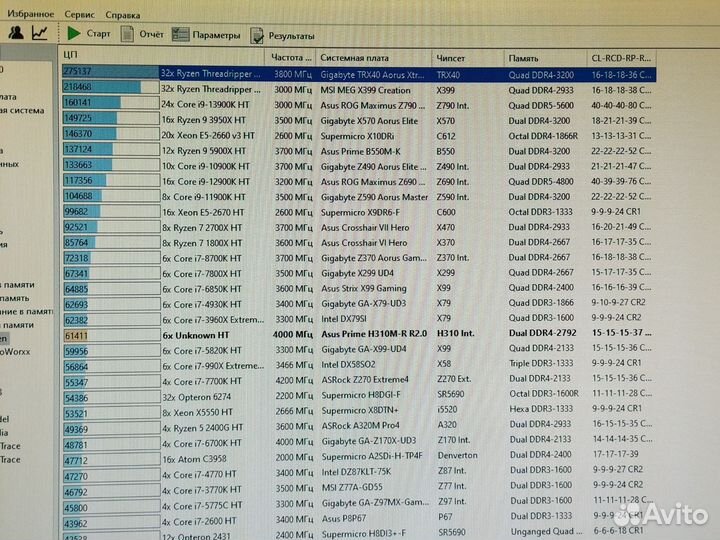Select the 20x Xeon E5-2660 v3 HT row

point(359,136)
